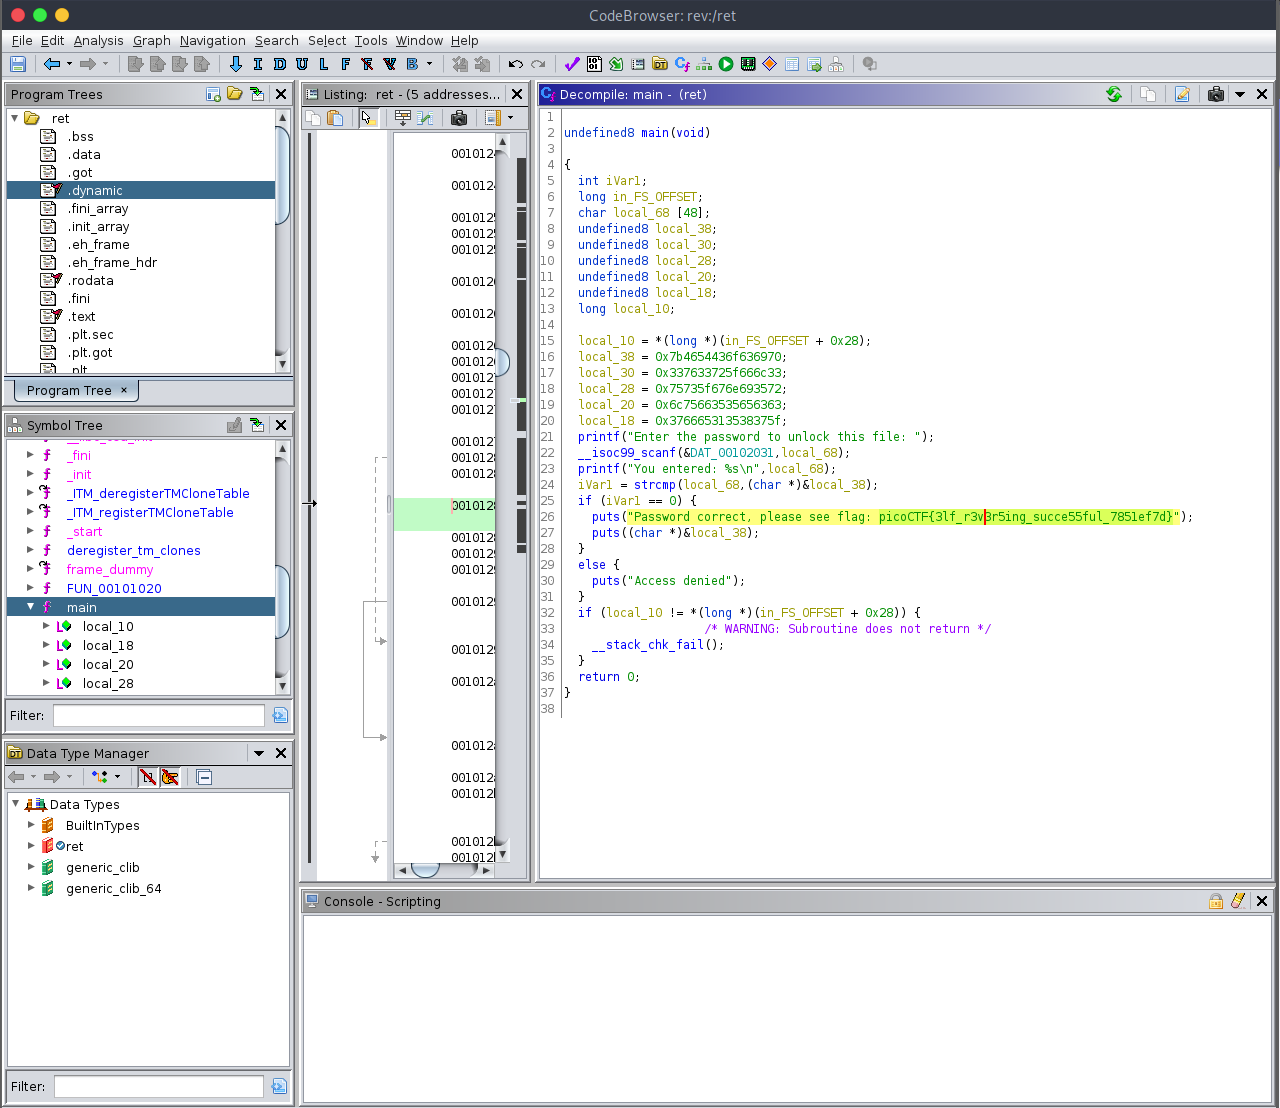This screenshot has width=1280, height=1108.
Task: Open the File menu
Action: point(22,40)
